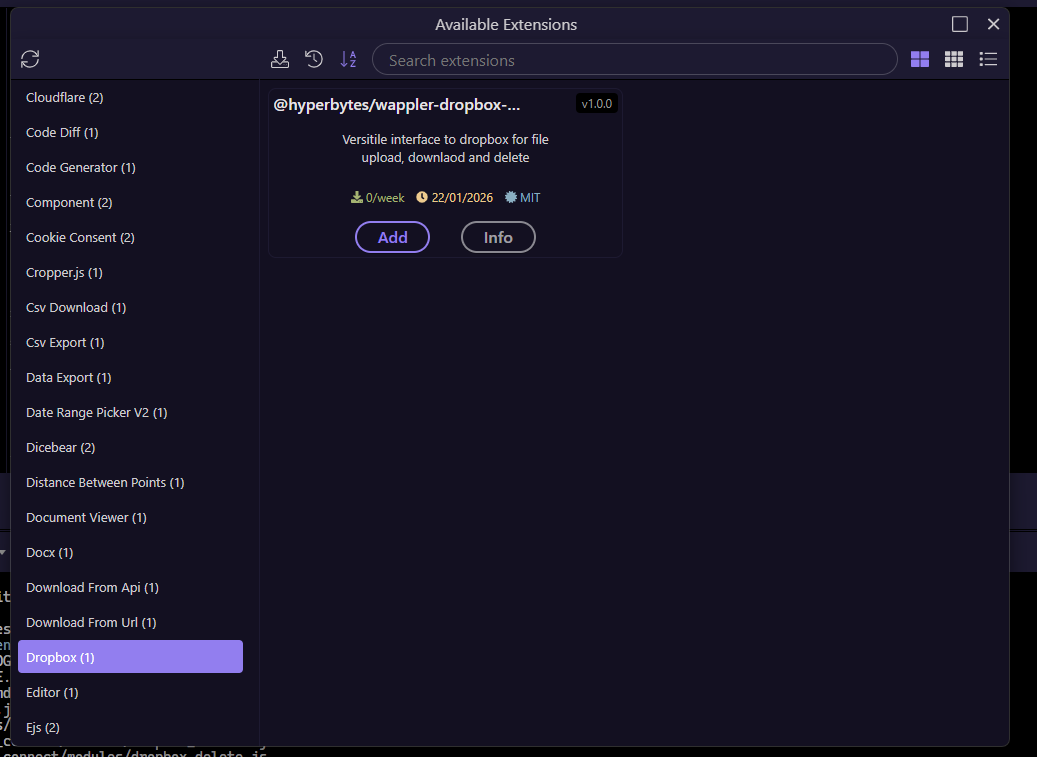Sort extensions by downloads icon
The image size is (1037, 757).
coord(281,60)
